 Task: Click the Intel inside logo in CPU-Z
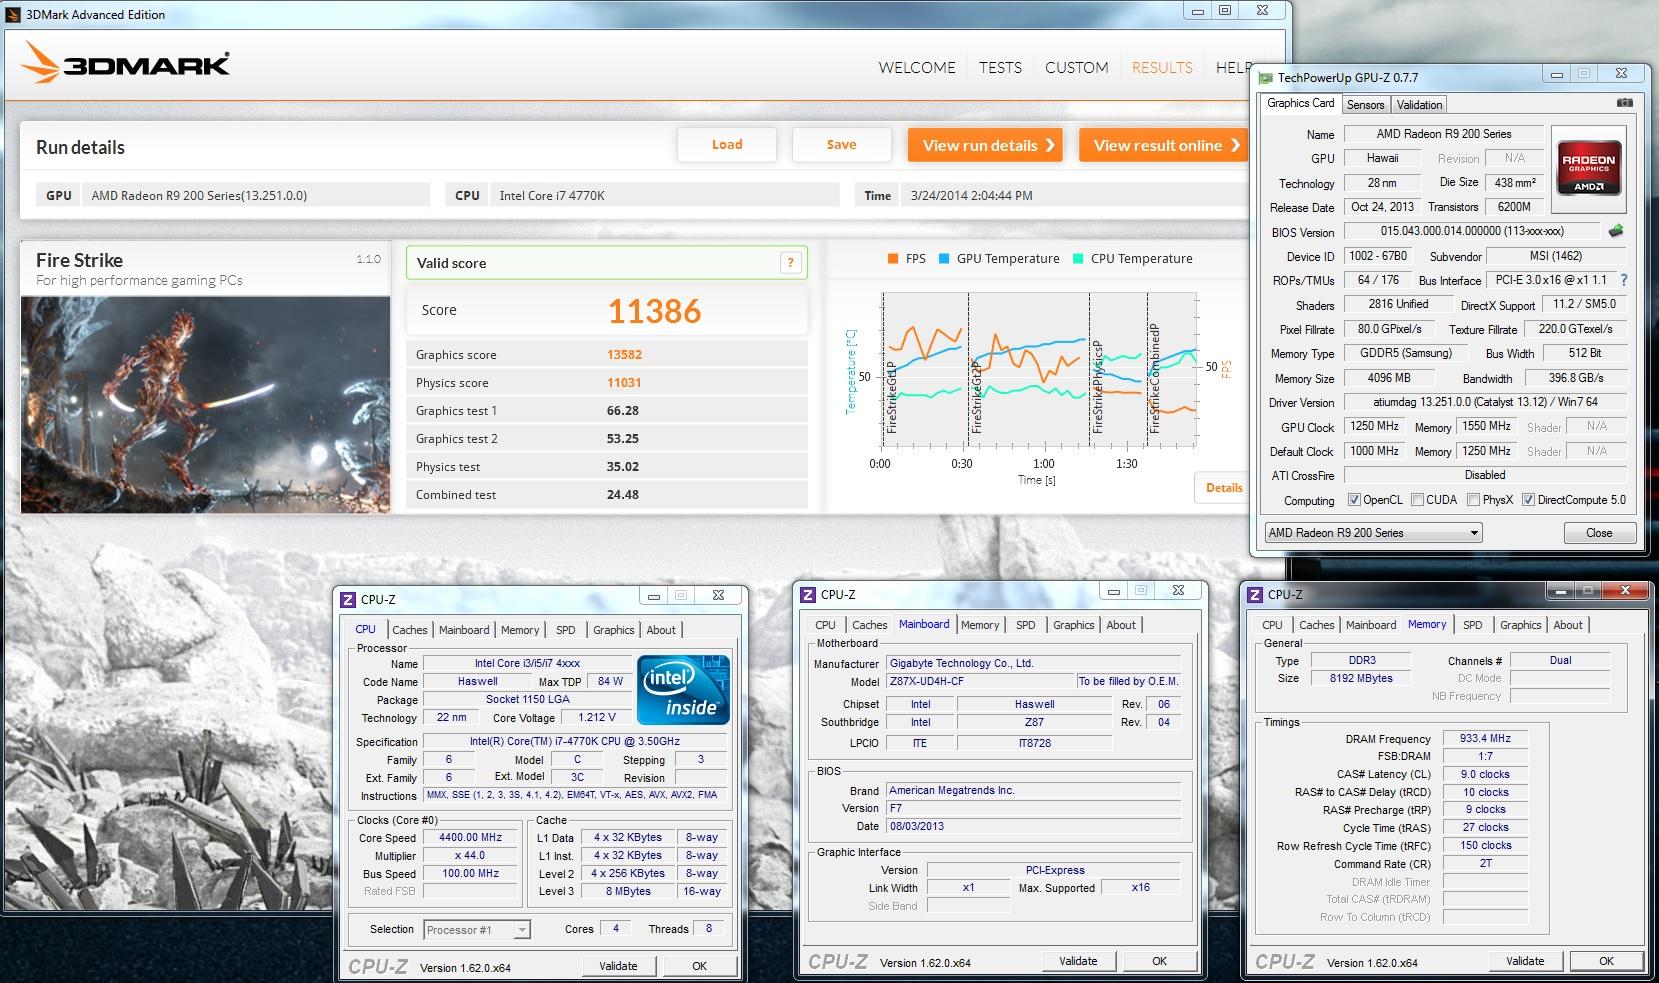pos(683,690)
